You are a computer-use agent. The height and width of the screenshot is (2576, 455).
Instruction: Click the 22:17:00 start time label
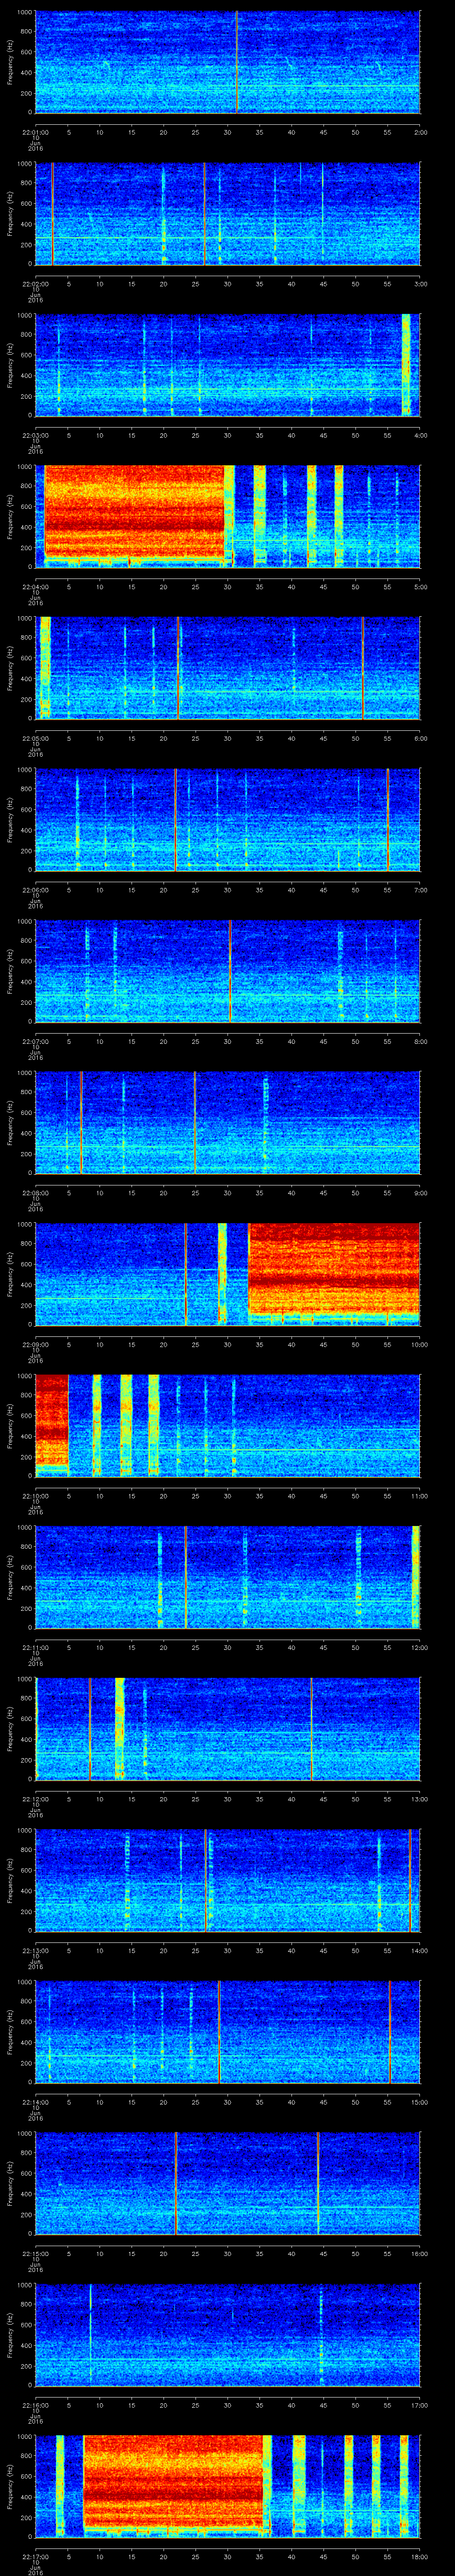click(x=35, y=2557)
